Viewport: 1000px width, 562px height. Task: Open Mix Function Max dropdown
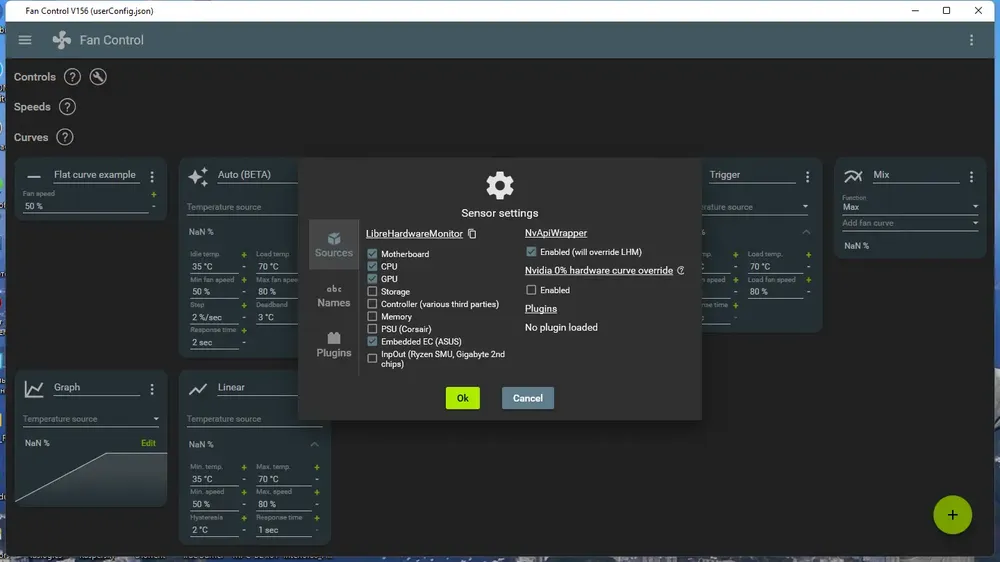pos(910,205)
